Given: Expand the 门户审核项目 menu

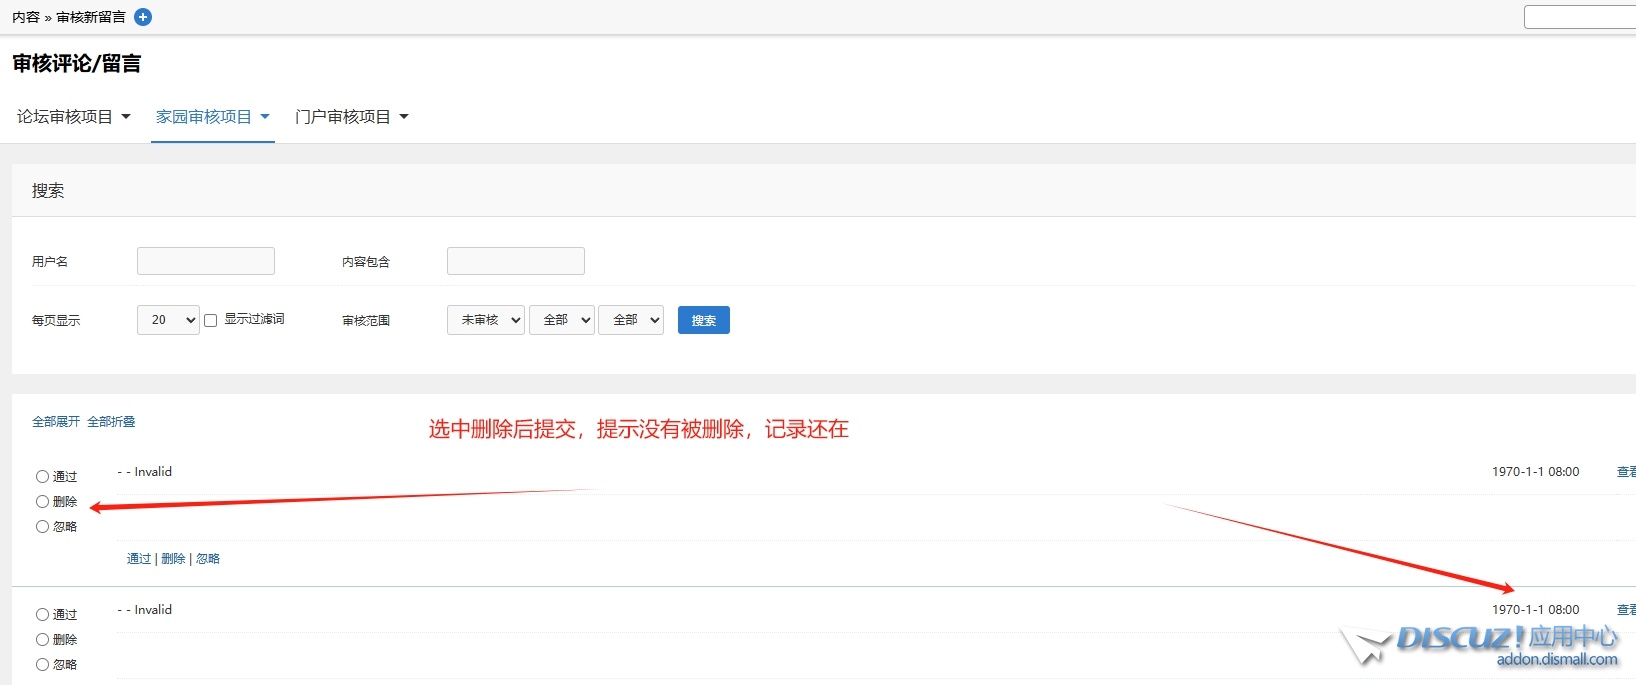Looking at the screenshot, I should pos(351,117).
